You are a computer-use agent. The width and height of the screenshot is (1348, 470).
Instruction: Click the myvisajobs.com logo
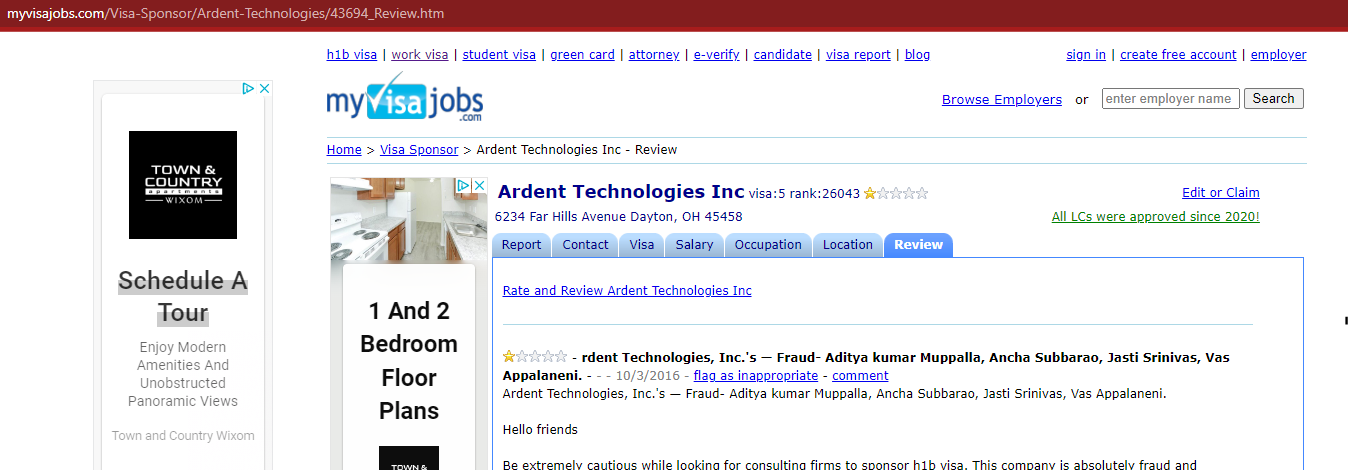tap(404, 99)
